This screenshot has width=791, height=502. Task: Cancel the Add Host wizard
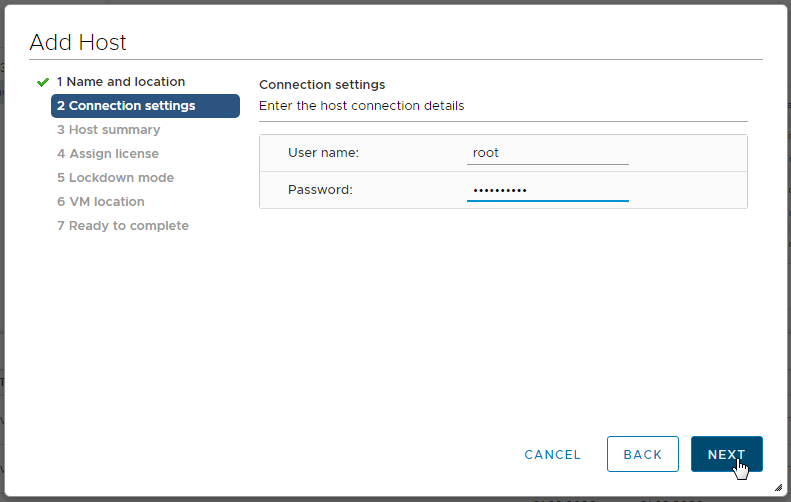(x=552, y=454)
